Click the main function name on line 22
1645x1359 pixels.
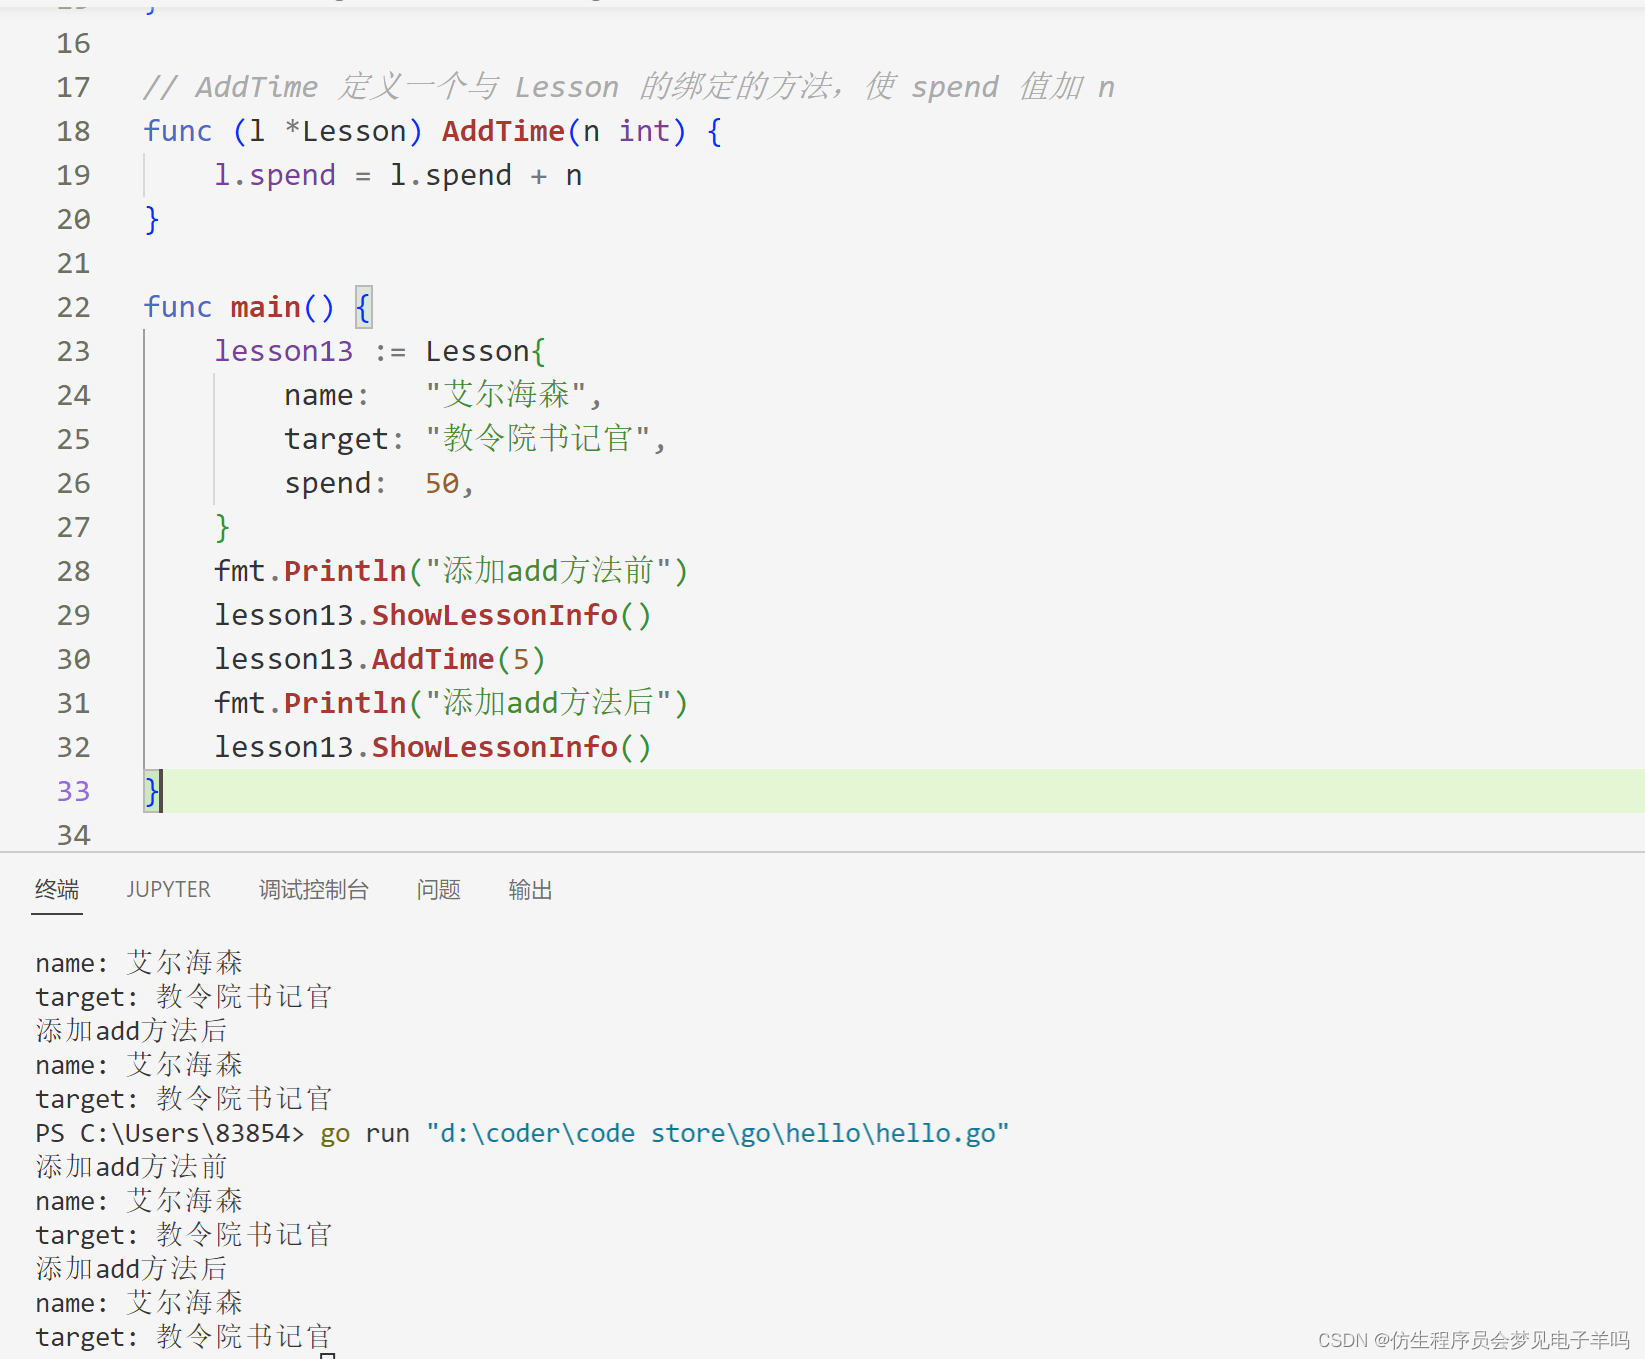tap(265, 307)
